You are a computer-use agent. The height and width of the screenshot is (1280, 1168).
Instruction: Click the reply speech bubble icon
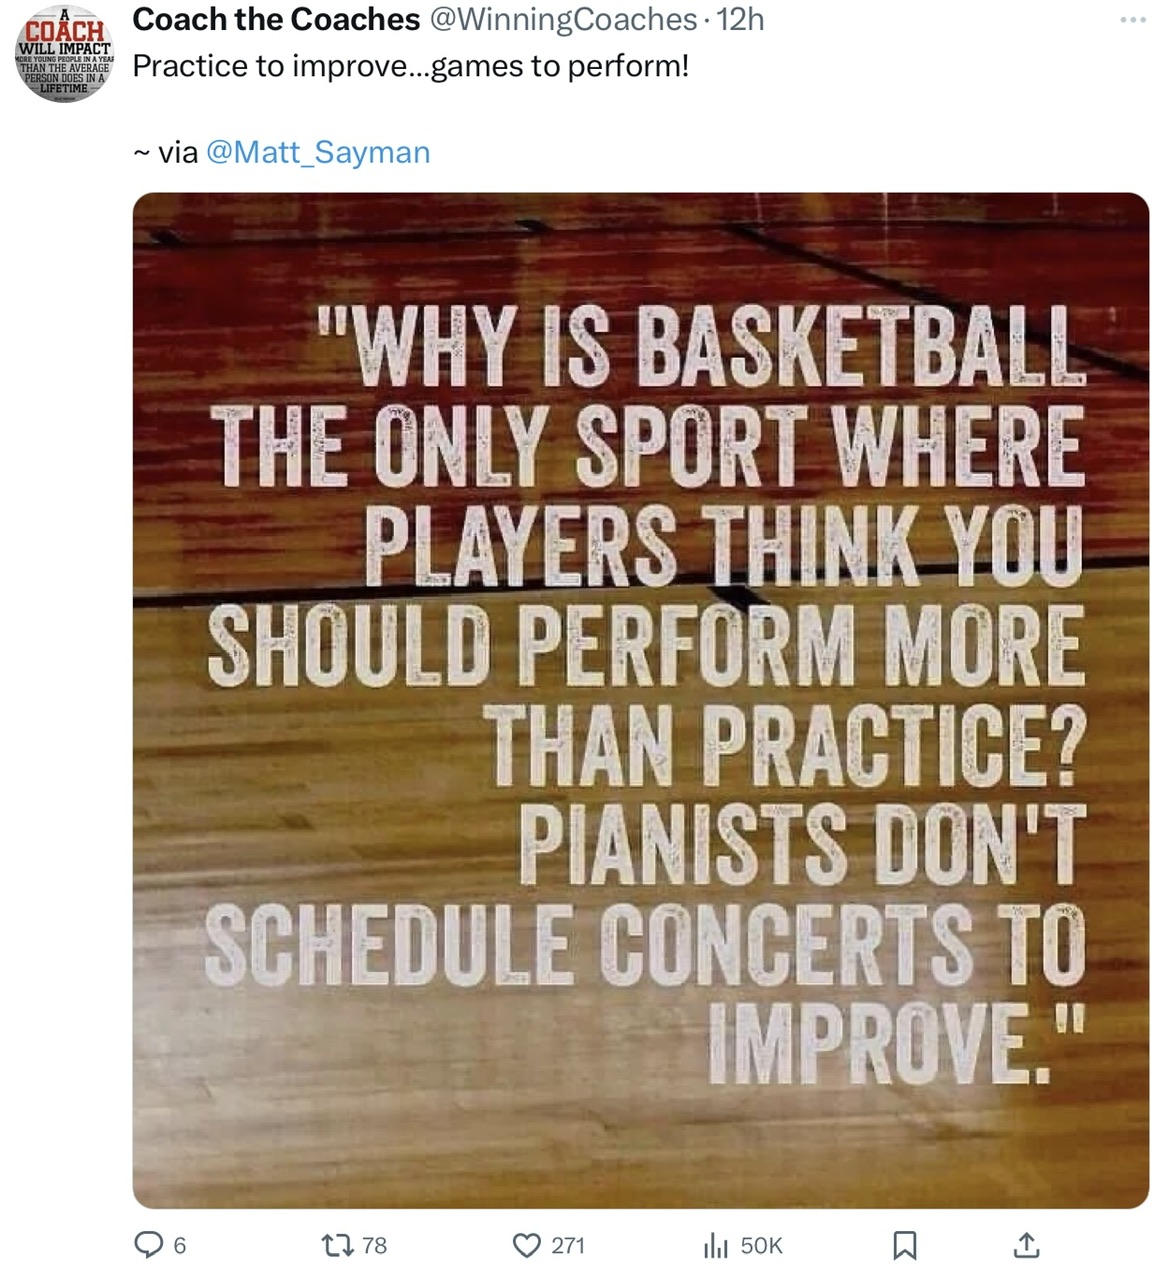point(149,1245)
